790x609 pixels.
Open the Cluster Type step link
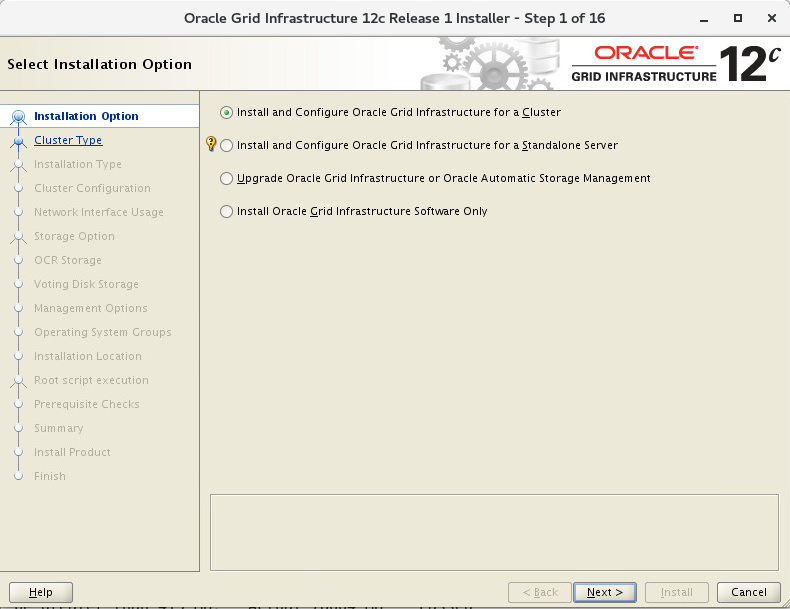click(x=68, y=140)
